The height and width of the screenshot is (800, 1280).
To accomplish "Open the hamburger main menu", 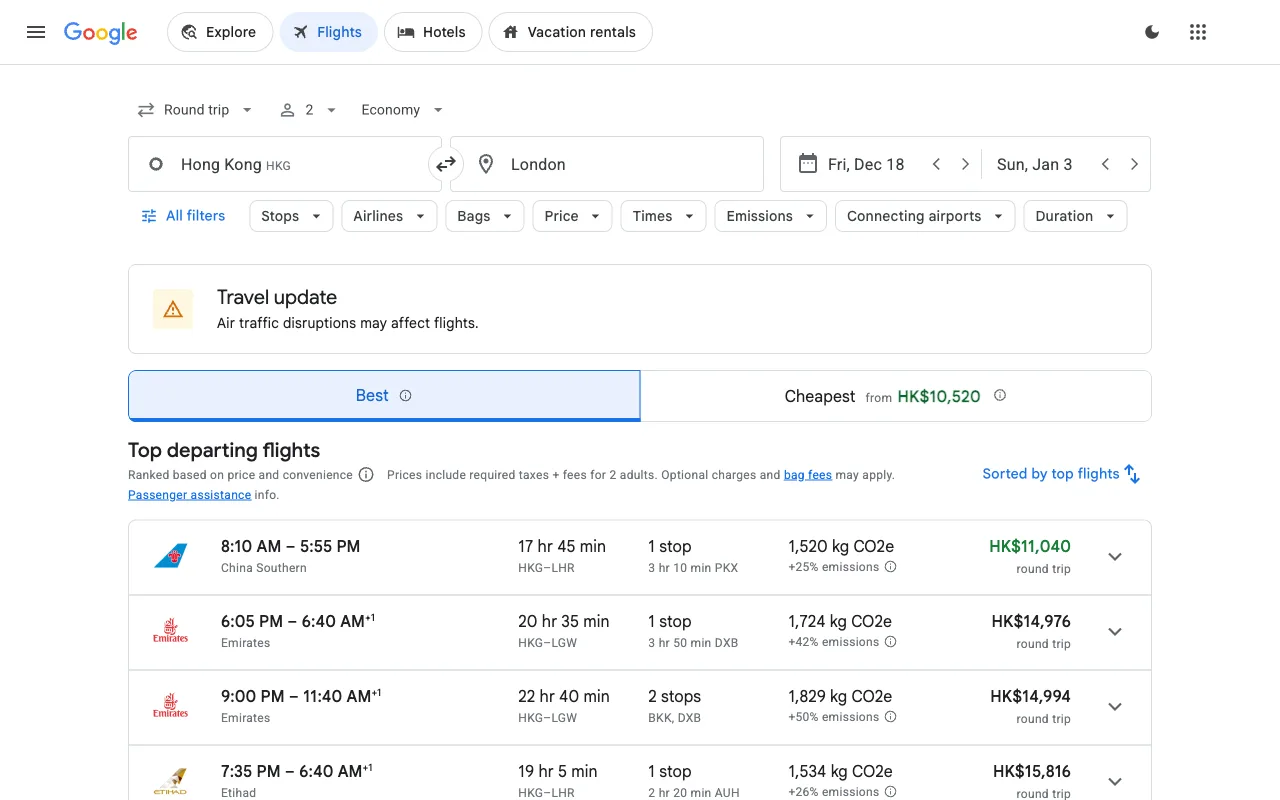I will click(x=36, y=32).
